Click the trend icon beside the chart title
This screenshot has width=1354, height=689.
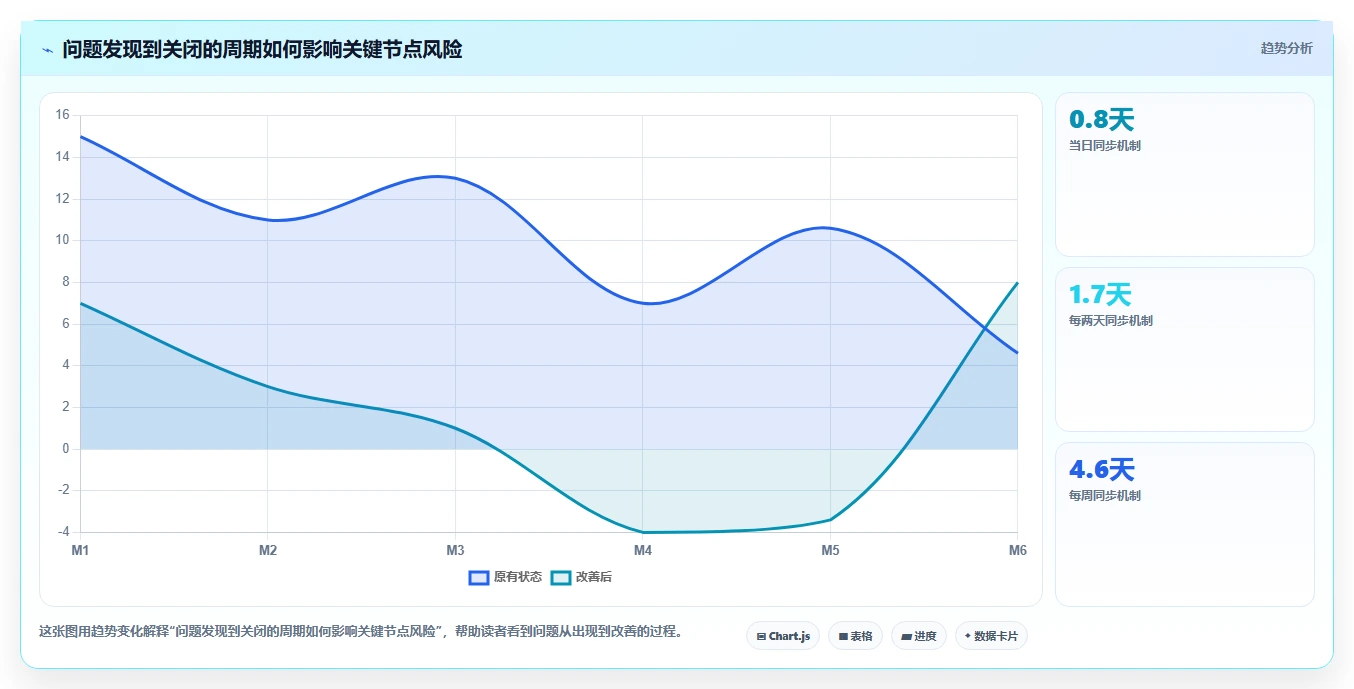tap(48, 50)
